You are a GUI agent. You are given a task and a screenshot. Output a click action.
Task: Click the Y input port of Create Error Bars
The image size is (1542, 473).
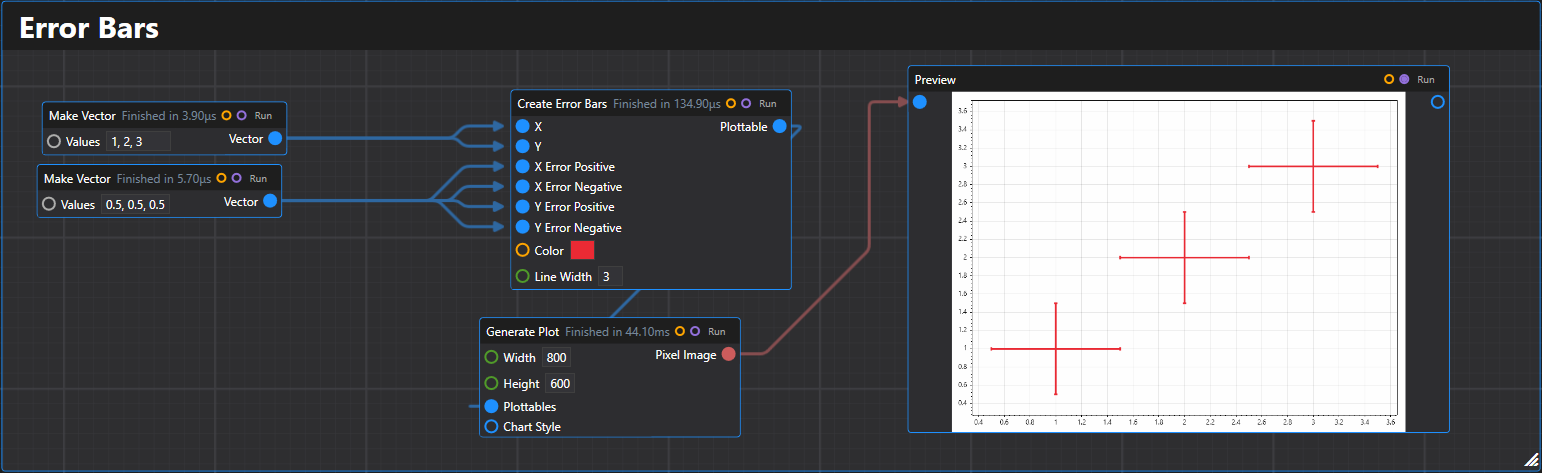(522, 147)
